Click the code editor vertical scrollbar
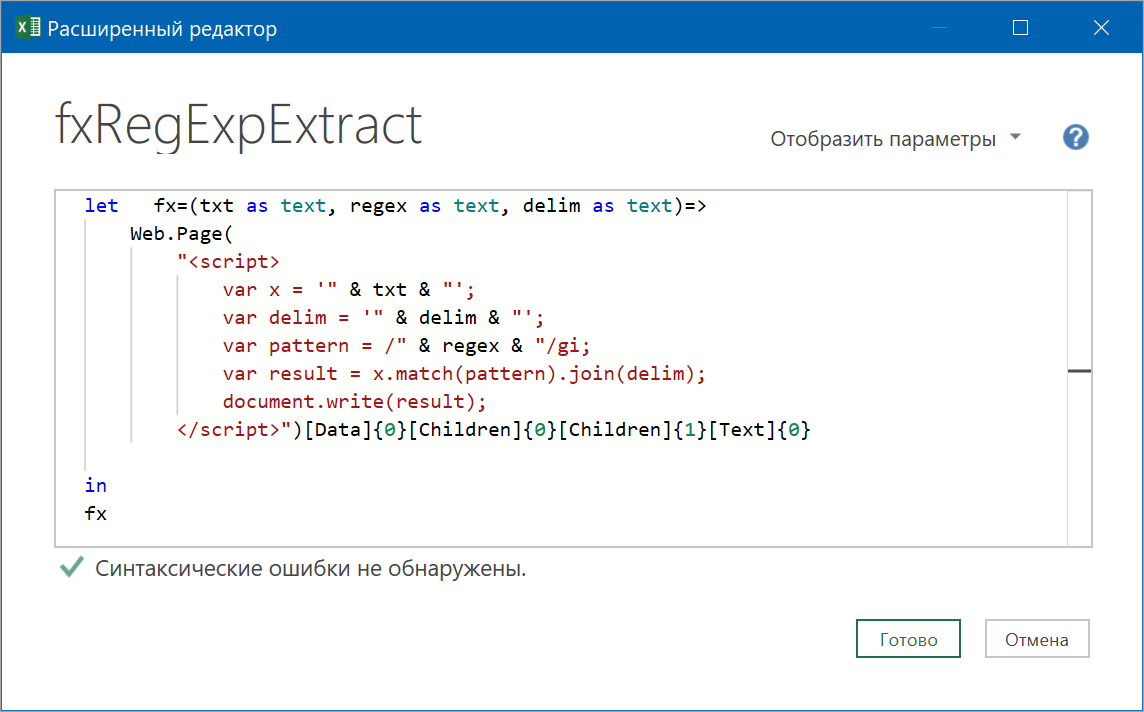Image resolution: width=1144 pixels, height=712 pixels. click(x=1080, y=368)
